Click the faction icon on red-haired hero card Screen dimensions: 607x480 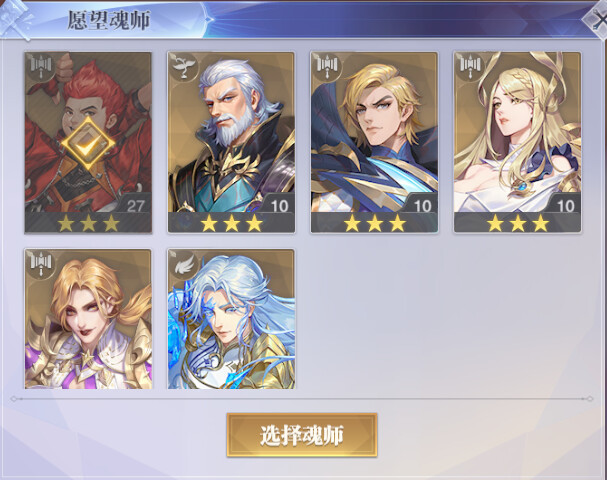(x=41, y=67)
